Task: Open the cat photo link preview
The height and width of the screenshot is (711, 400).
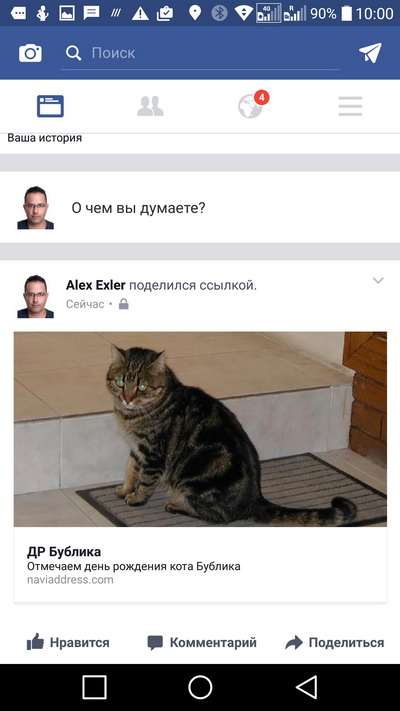Action: (x=200, y=429)
